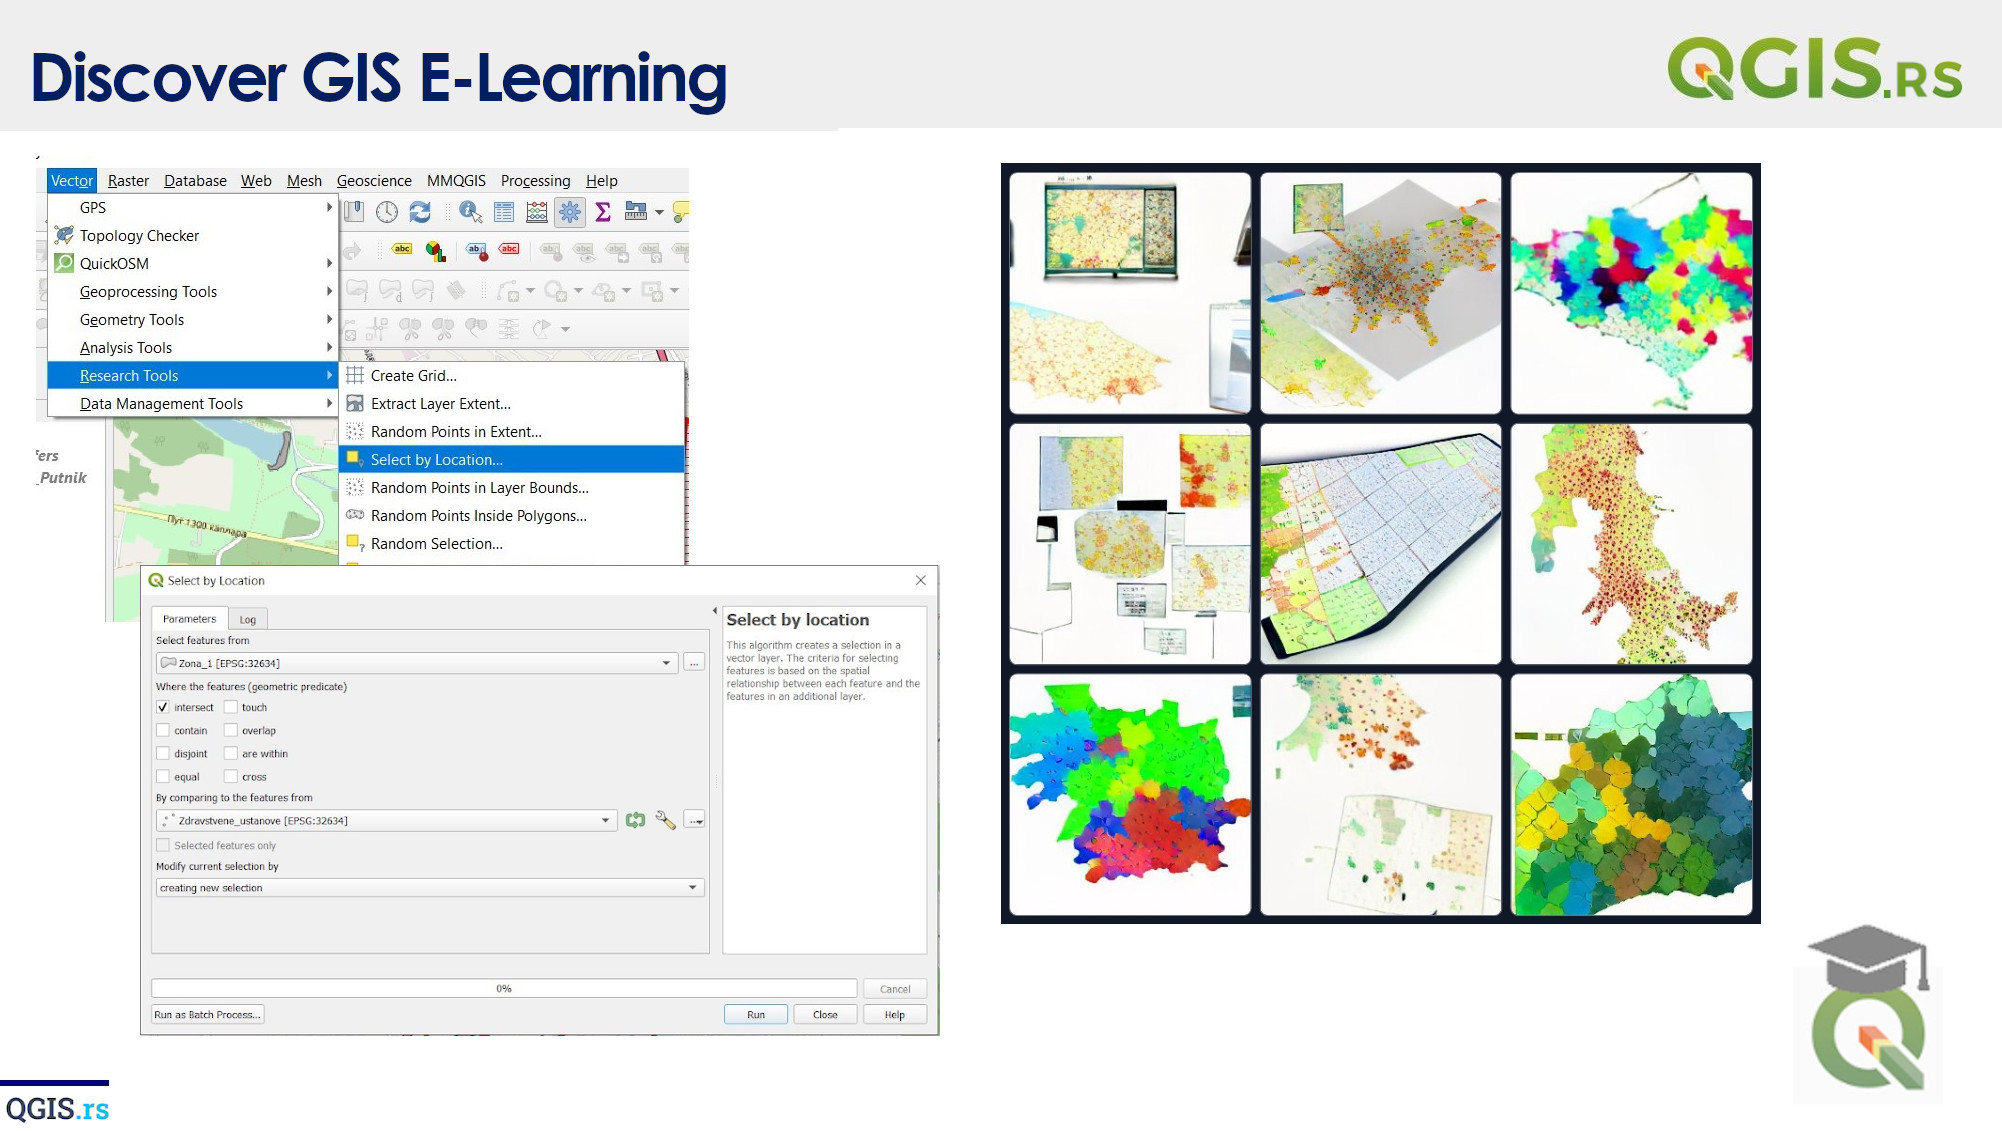This screenshot has height=1131, width=2002.
Task: Open the Zdravstvene_ustanove layer dropdown
Action: point(386,820)
